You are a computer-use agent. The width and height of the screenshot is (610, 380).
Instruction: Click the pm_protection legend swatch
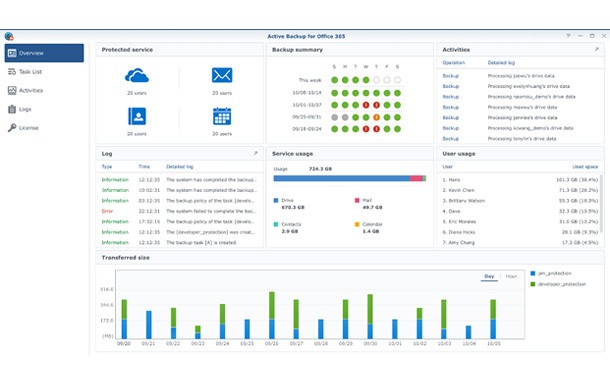point(533,273)
